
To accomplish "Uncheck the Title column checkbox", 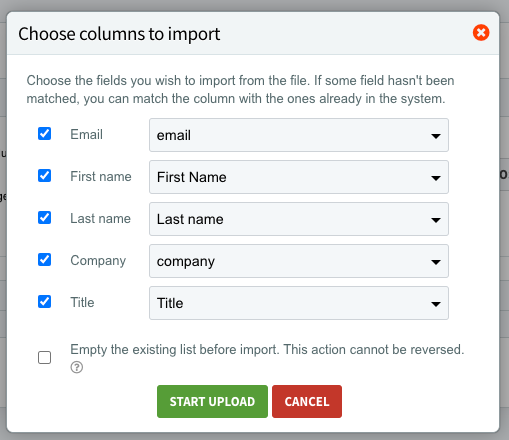I will (x=44, y=302).
